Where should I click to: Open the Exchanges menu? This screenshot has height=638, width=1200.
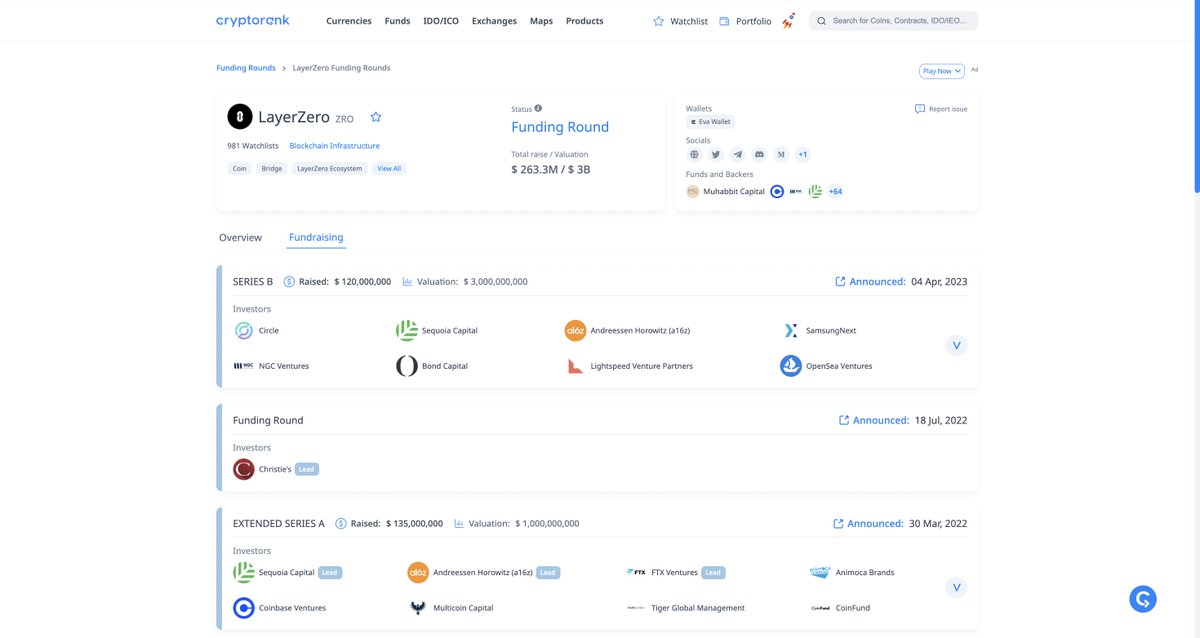click(494, 21)
